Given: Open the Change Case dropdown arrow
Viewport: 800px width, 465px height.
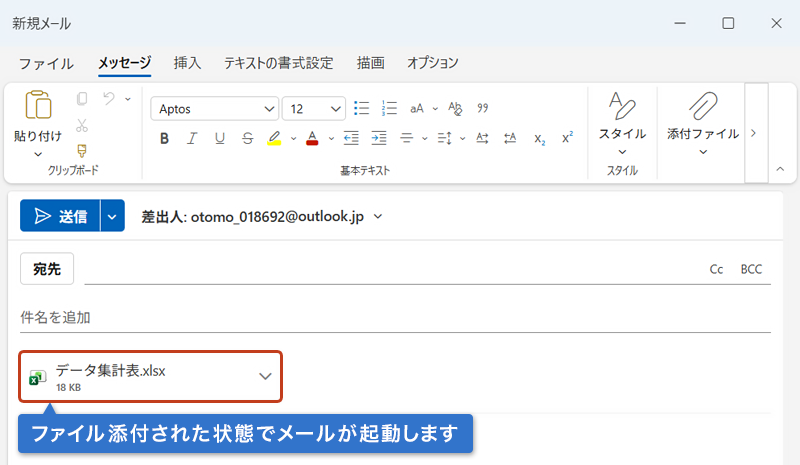Looking at the screenshot, I should [x=435, y=109].
